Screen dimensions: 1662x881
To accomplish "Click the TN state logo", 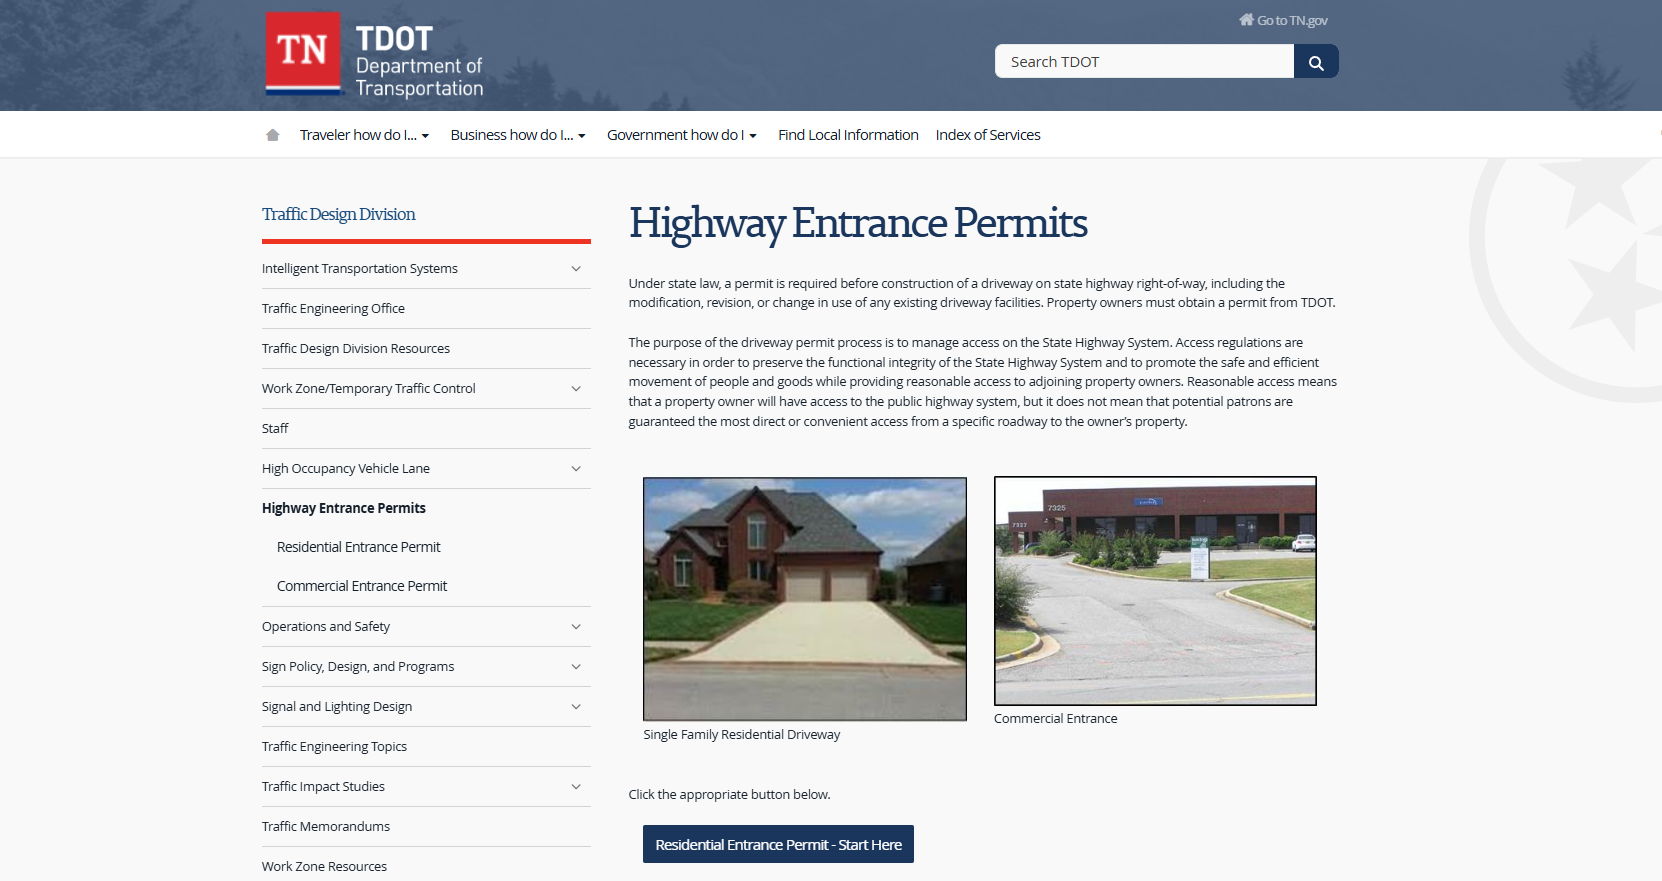I will tap(303, 53).
